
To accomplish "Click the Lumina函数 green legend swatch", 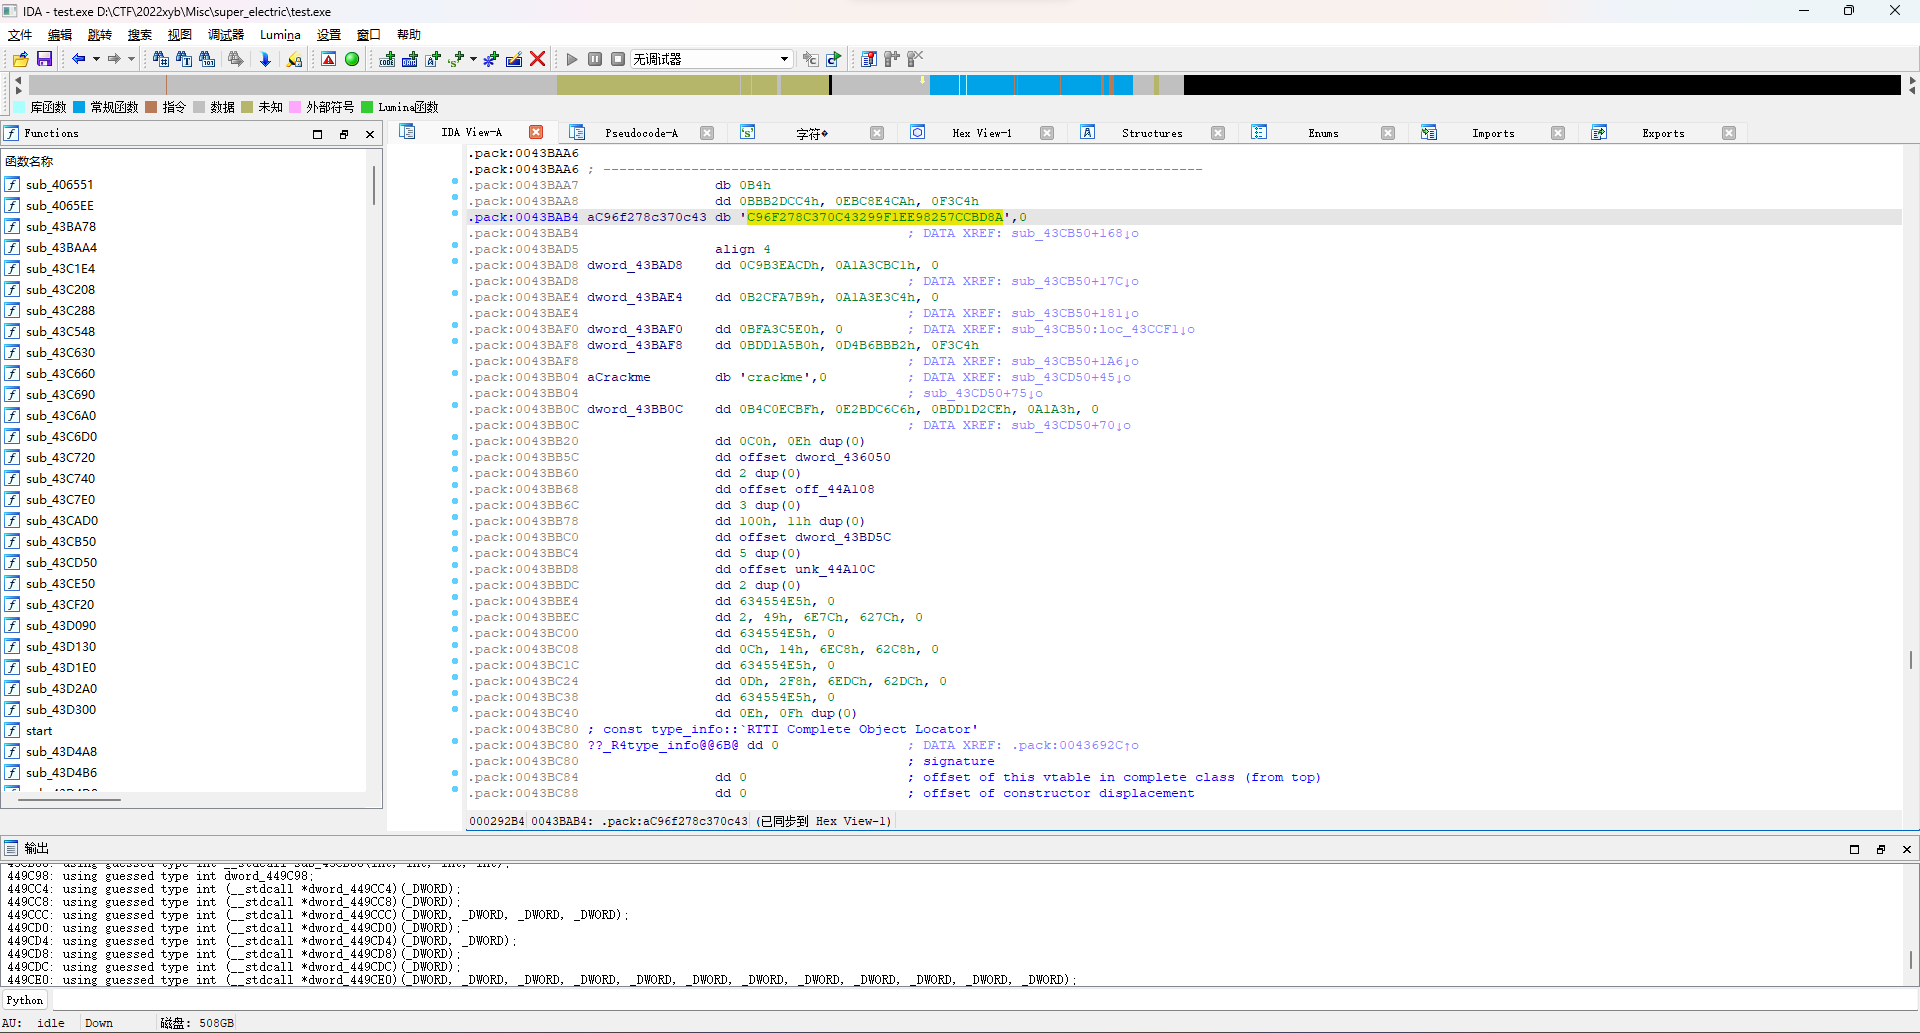I will pos(367,107).
